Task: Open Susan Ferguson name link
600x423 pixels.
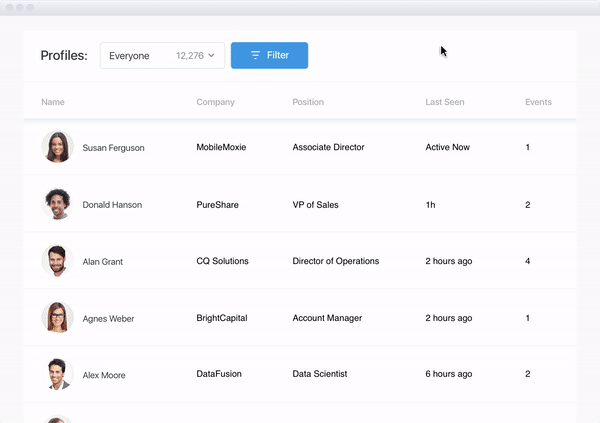Action: coord(113,148)
